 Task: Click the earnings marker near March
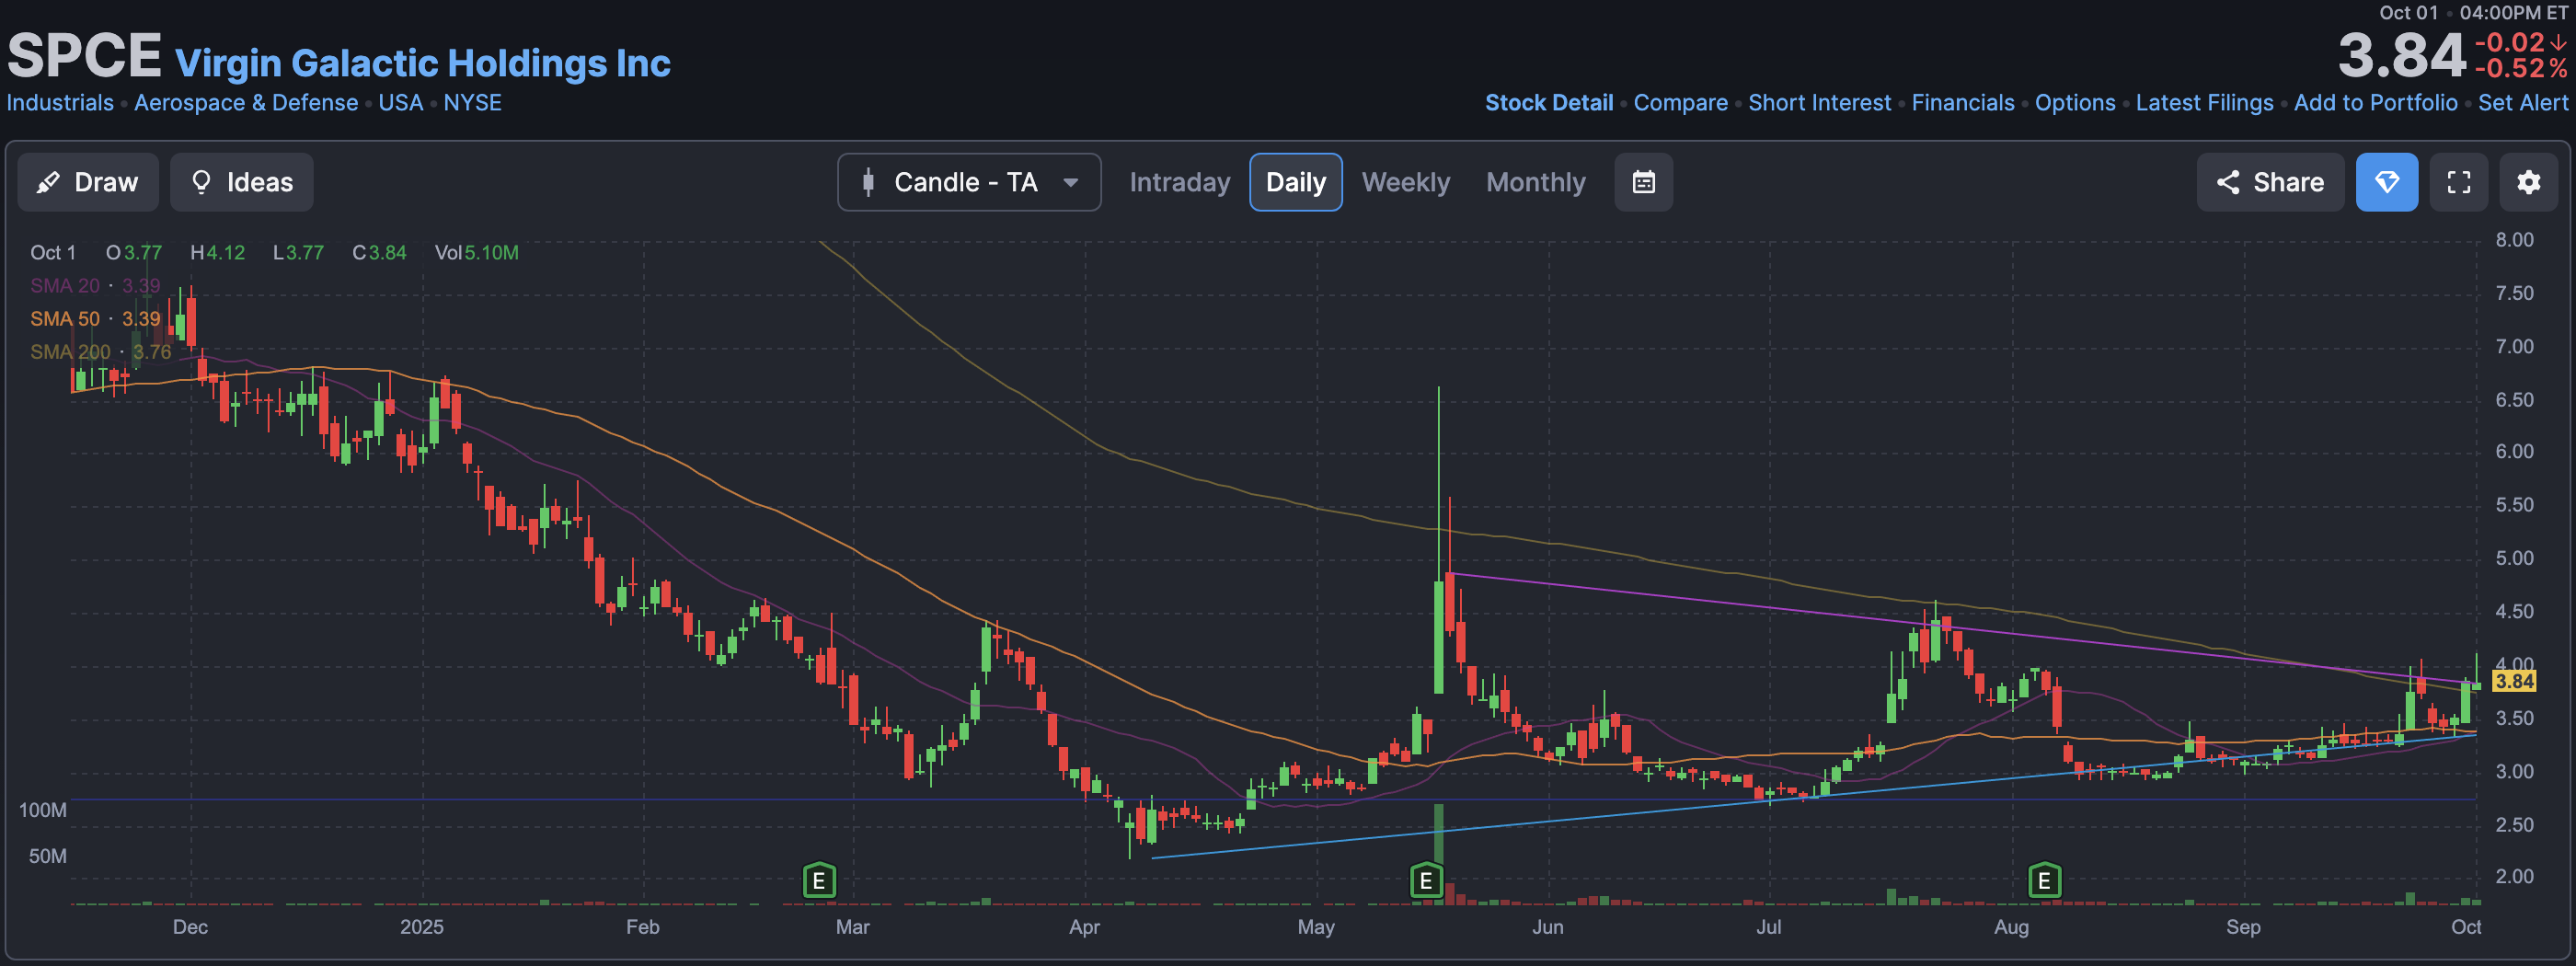tap(819, 880)
